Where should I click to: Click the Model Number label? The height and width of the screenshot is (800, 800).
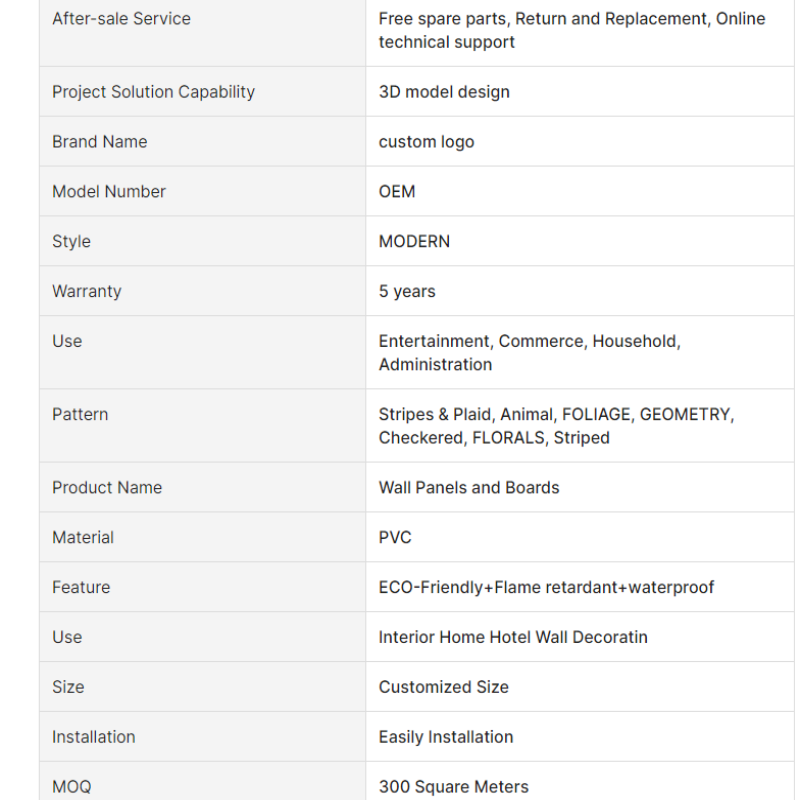pyautogui.click(x=109, y=191)
